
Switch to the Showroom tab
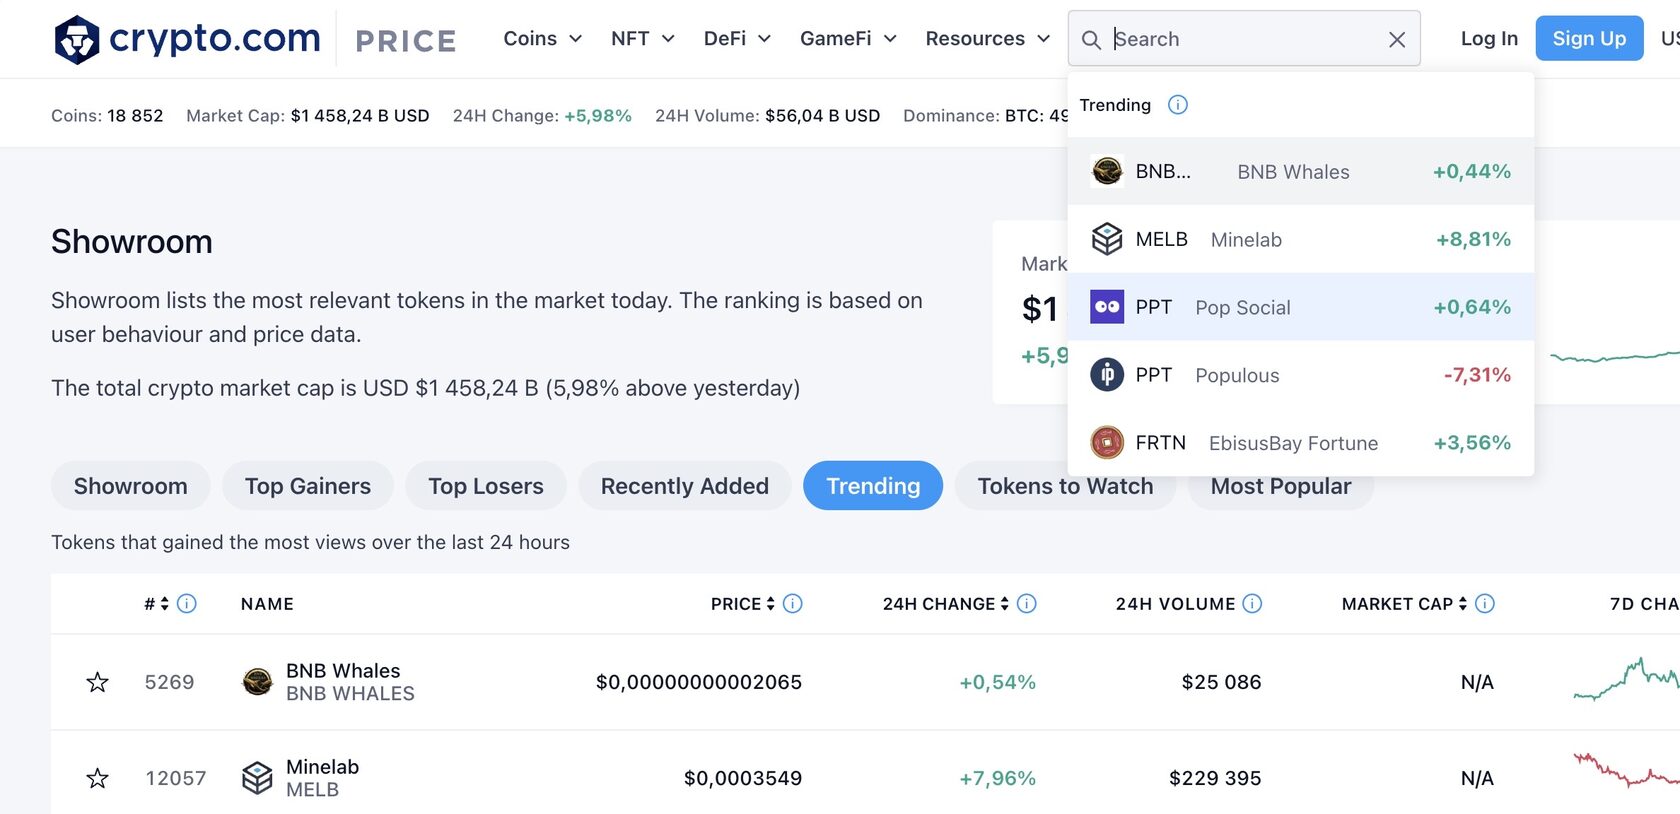(131, 486)
